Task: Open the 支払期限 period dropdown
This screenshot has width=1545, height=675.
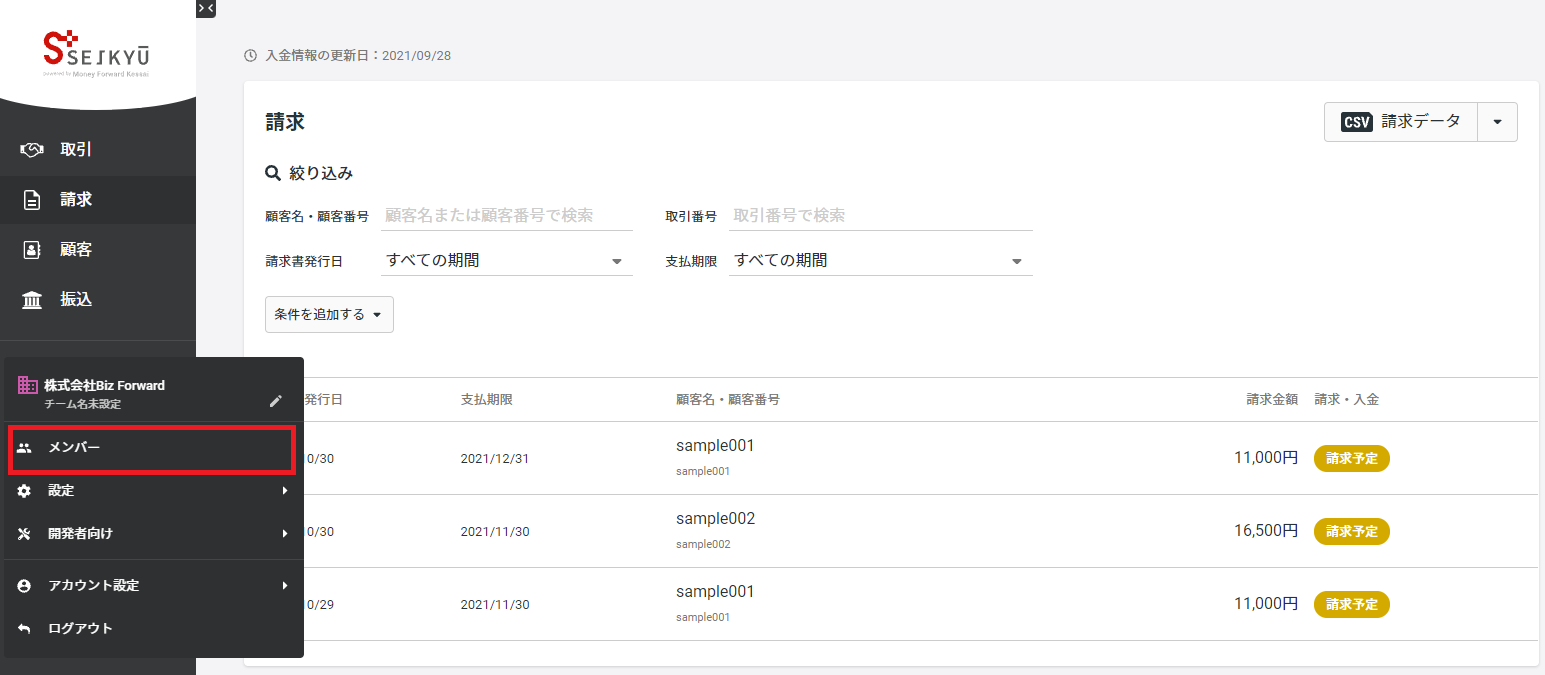Action: click(x=880, y=261)
